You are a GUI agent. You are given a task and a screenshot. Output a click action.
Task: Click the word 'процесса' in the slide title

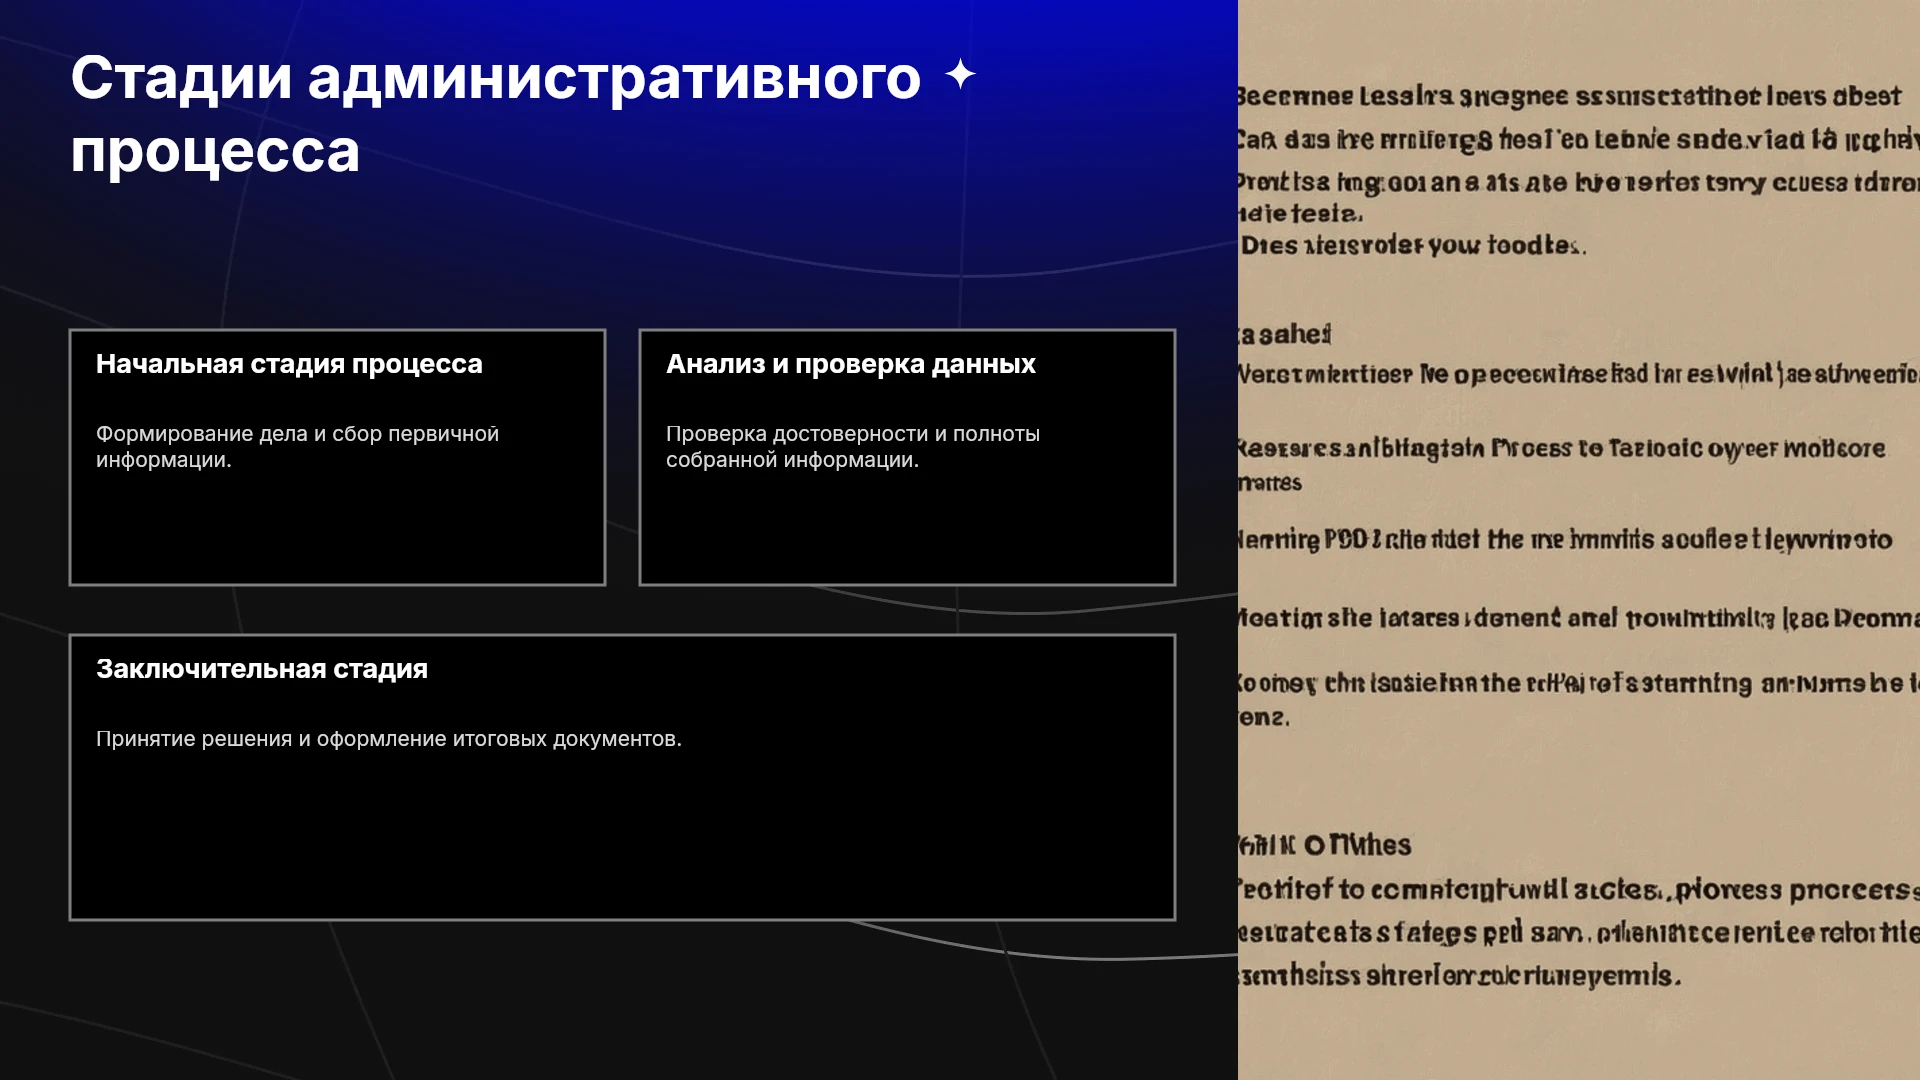point(215,152)
